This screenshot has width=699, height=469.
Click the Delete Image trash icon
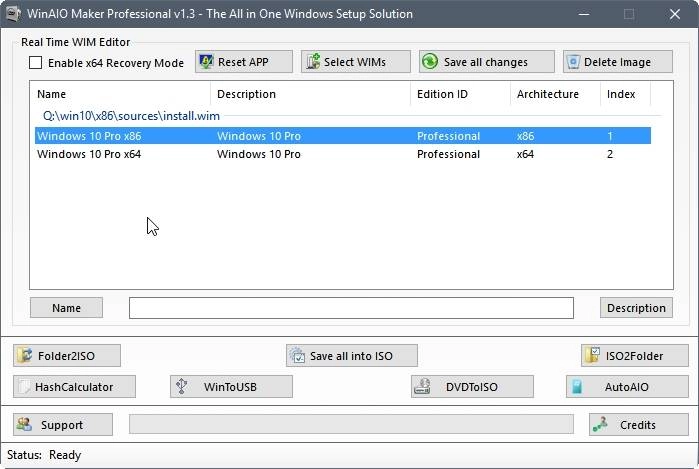pos(573,62)
